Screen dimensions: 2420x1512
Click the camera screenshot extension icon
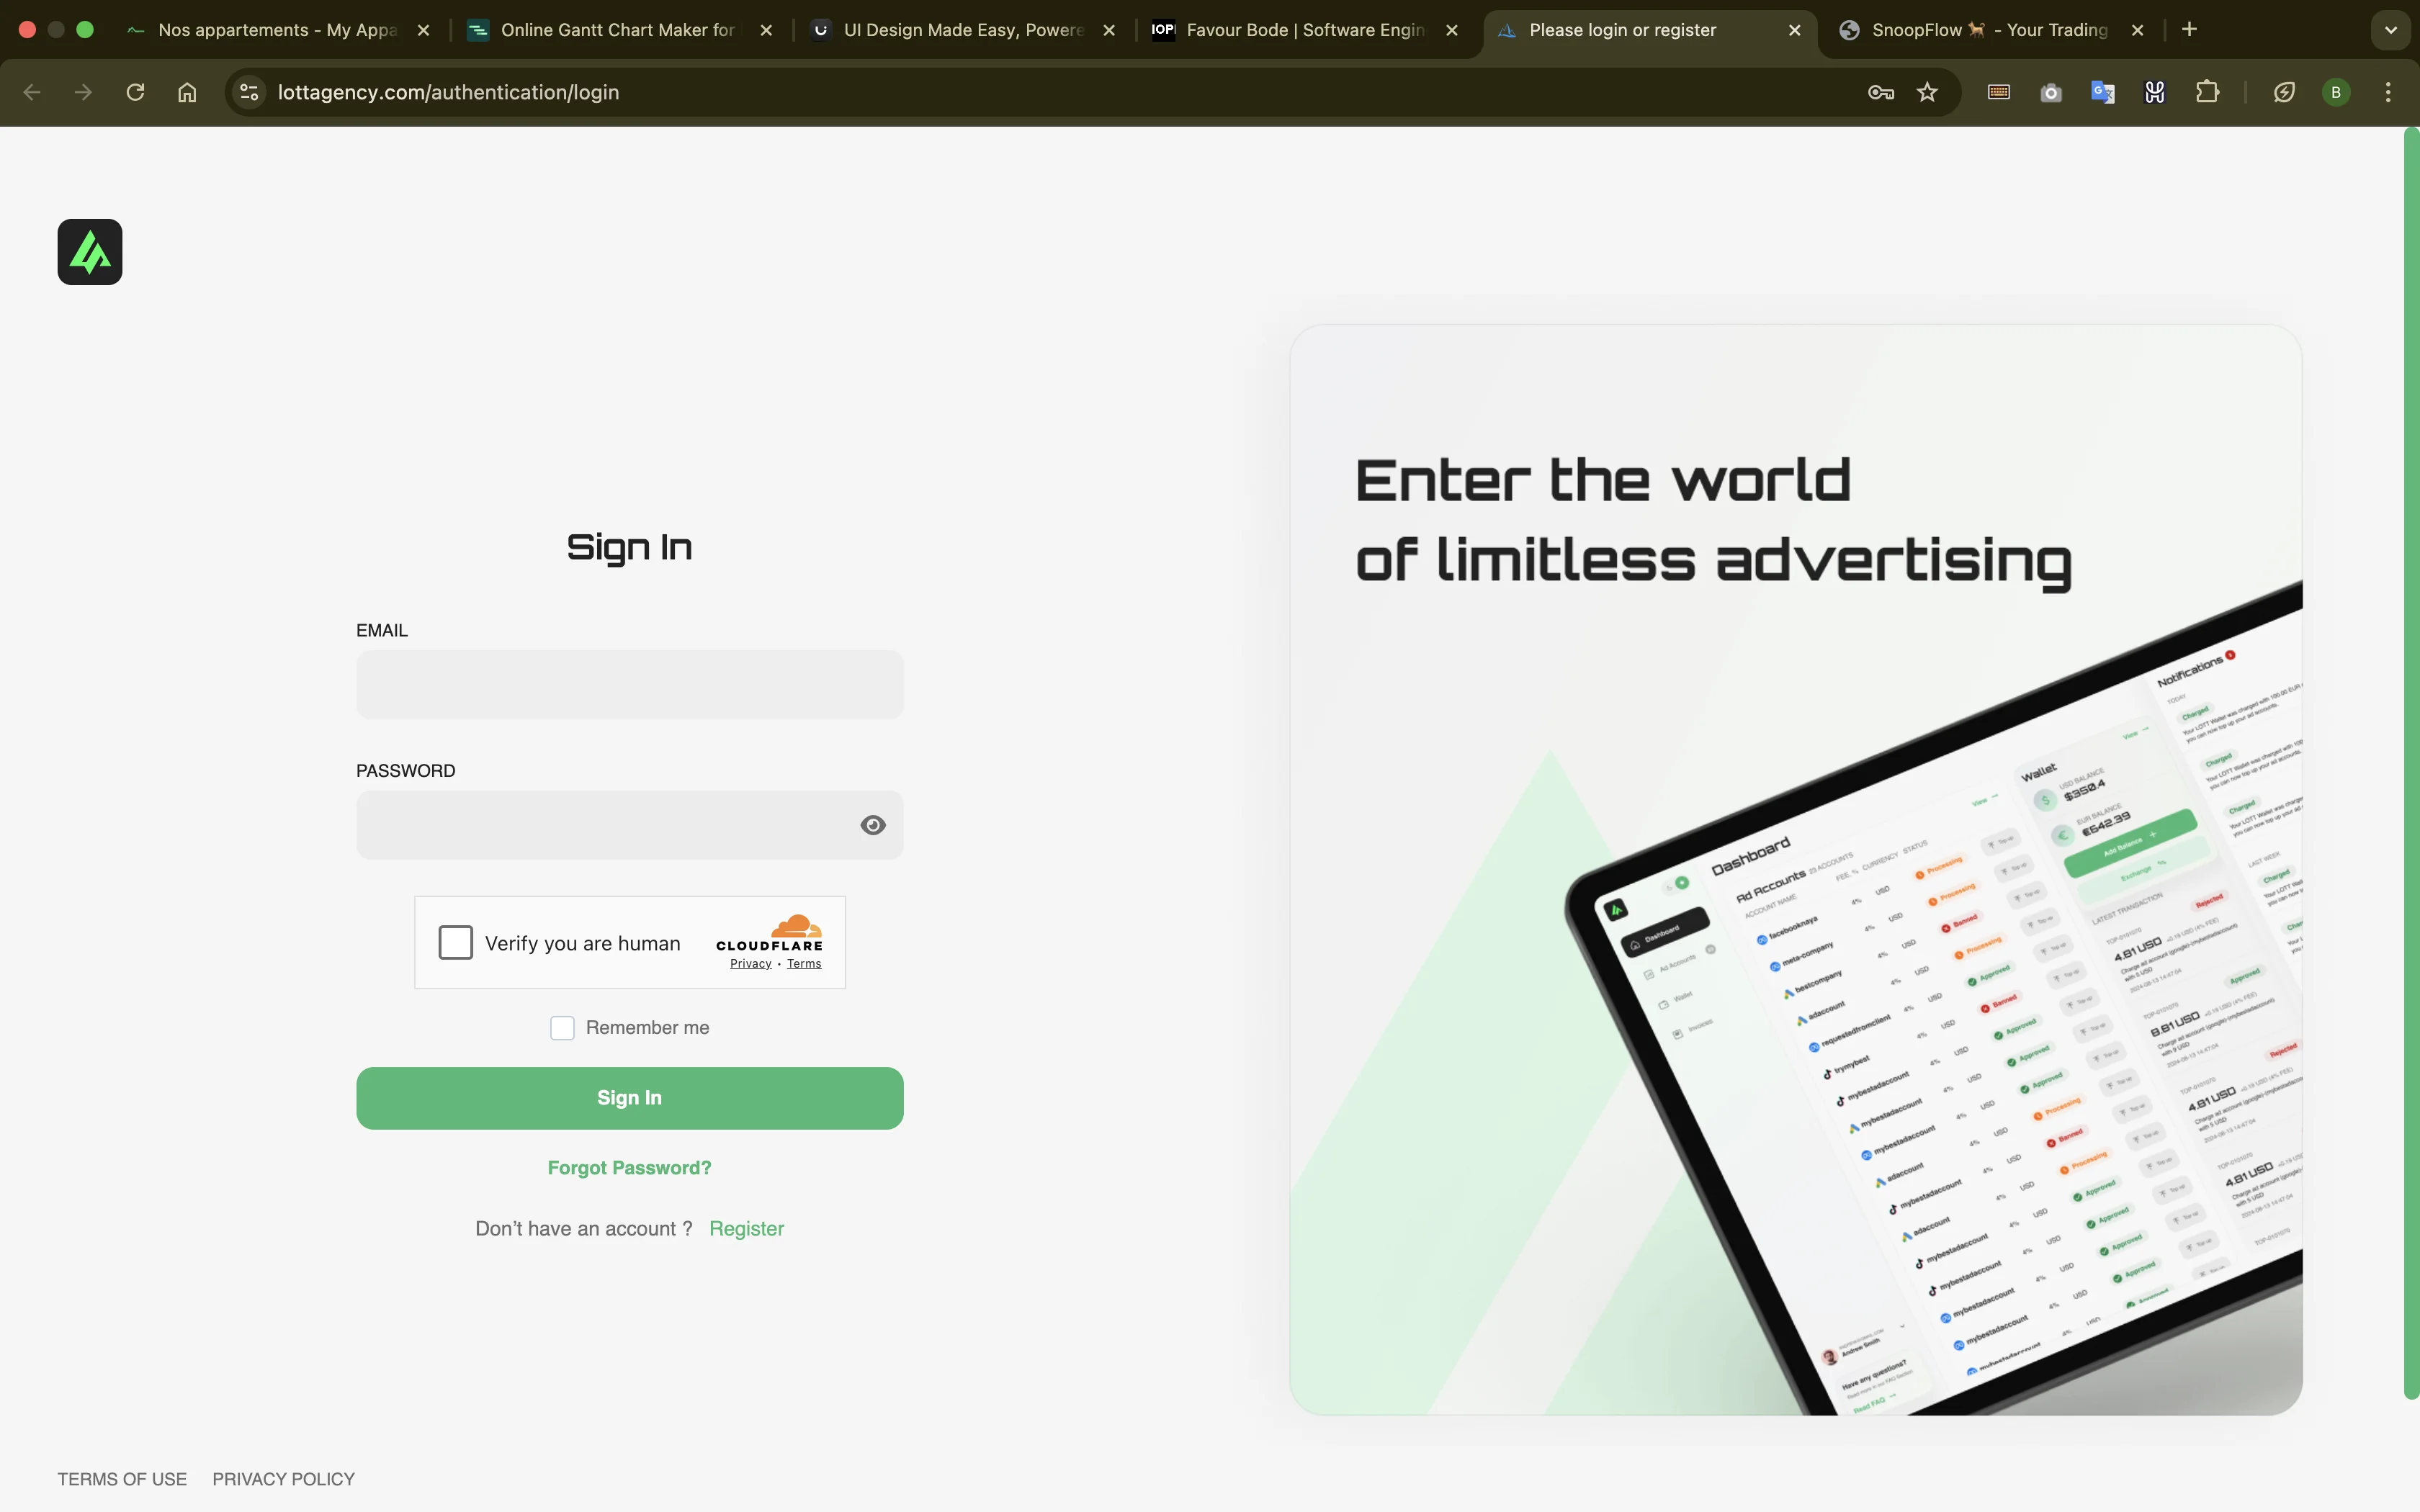point(2050,92)
